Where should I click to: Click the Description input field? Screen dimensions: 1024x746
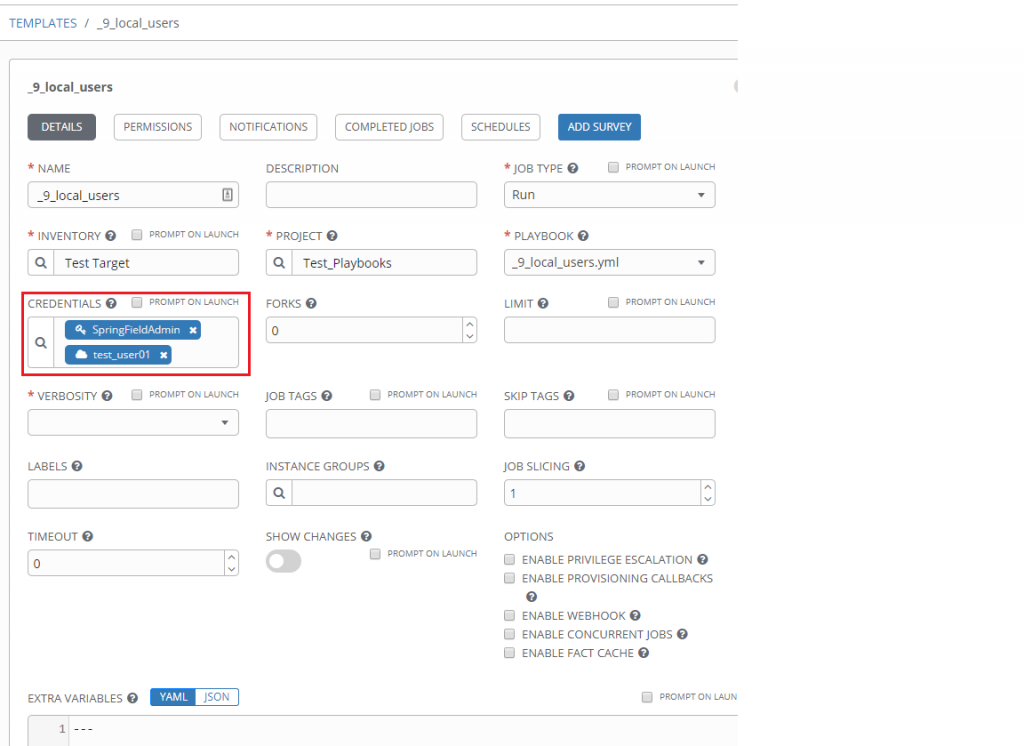(371, 195)
